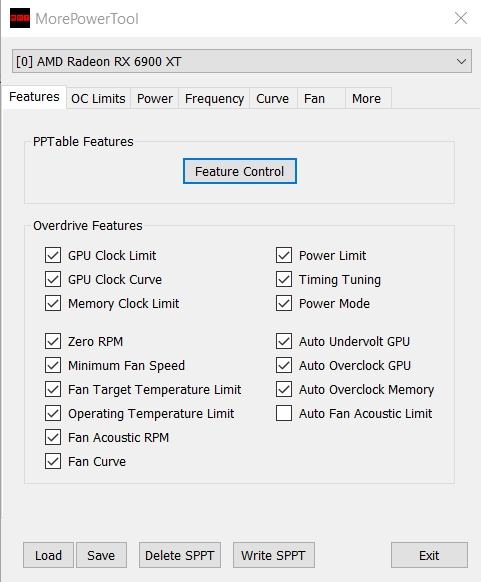481x582 pixels.
Task: Select the Frequency tab
Action: (214, 99)
